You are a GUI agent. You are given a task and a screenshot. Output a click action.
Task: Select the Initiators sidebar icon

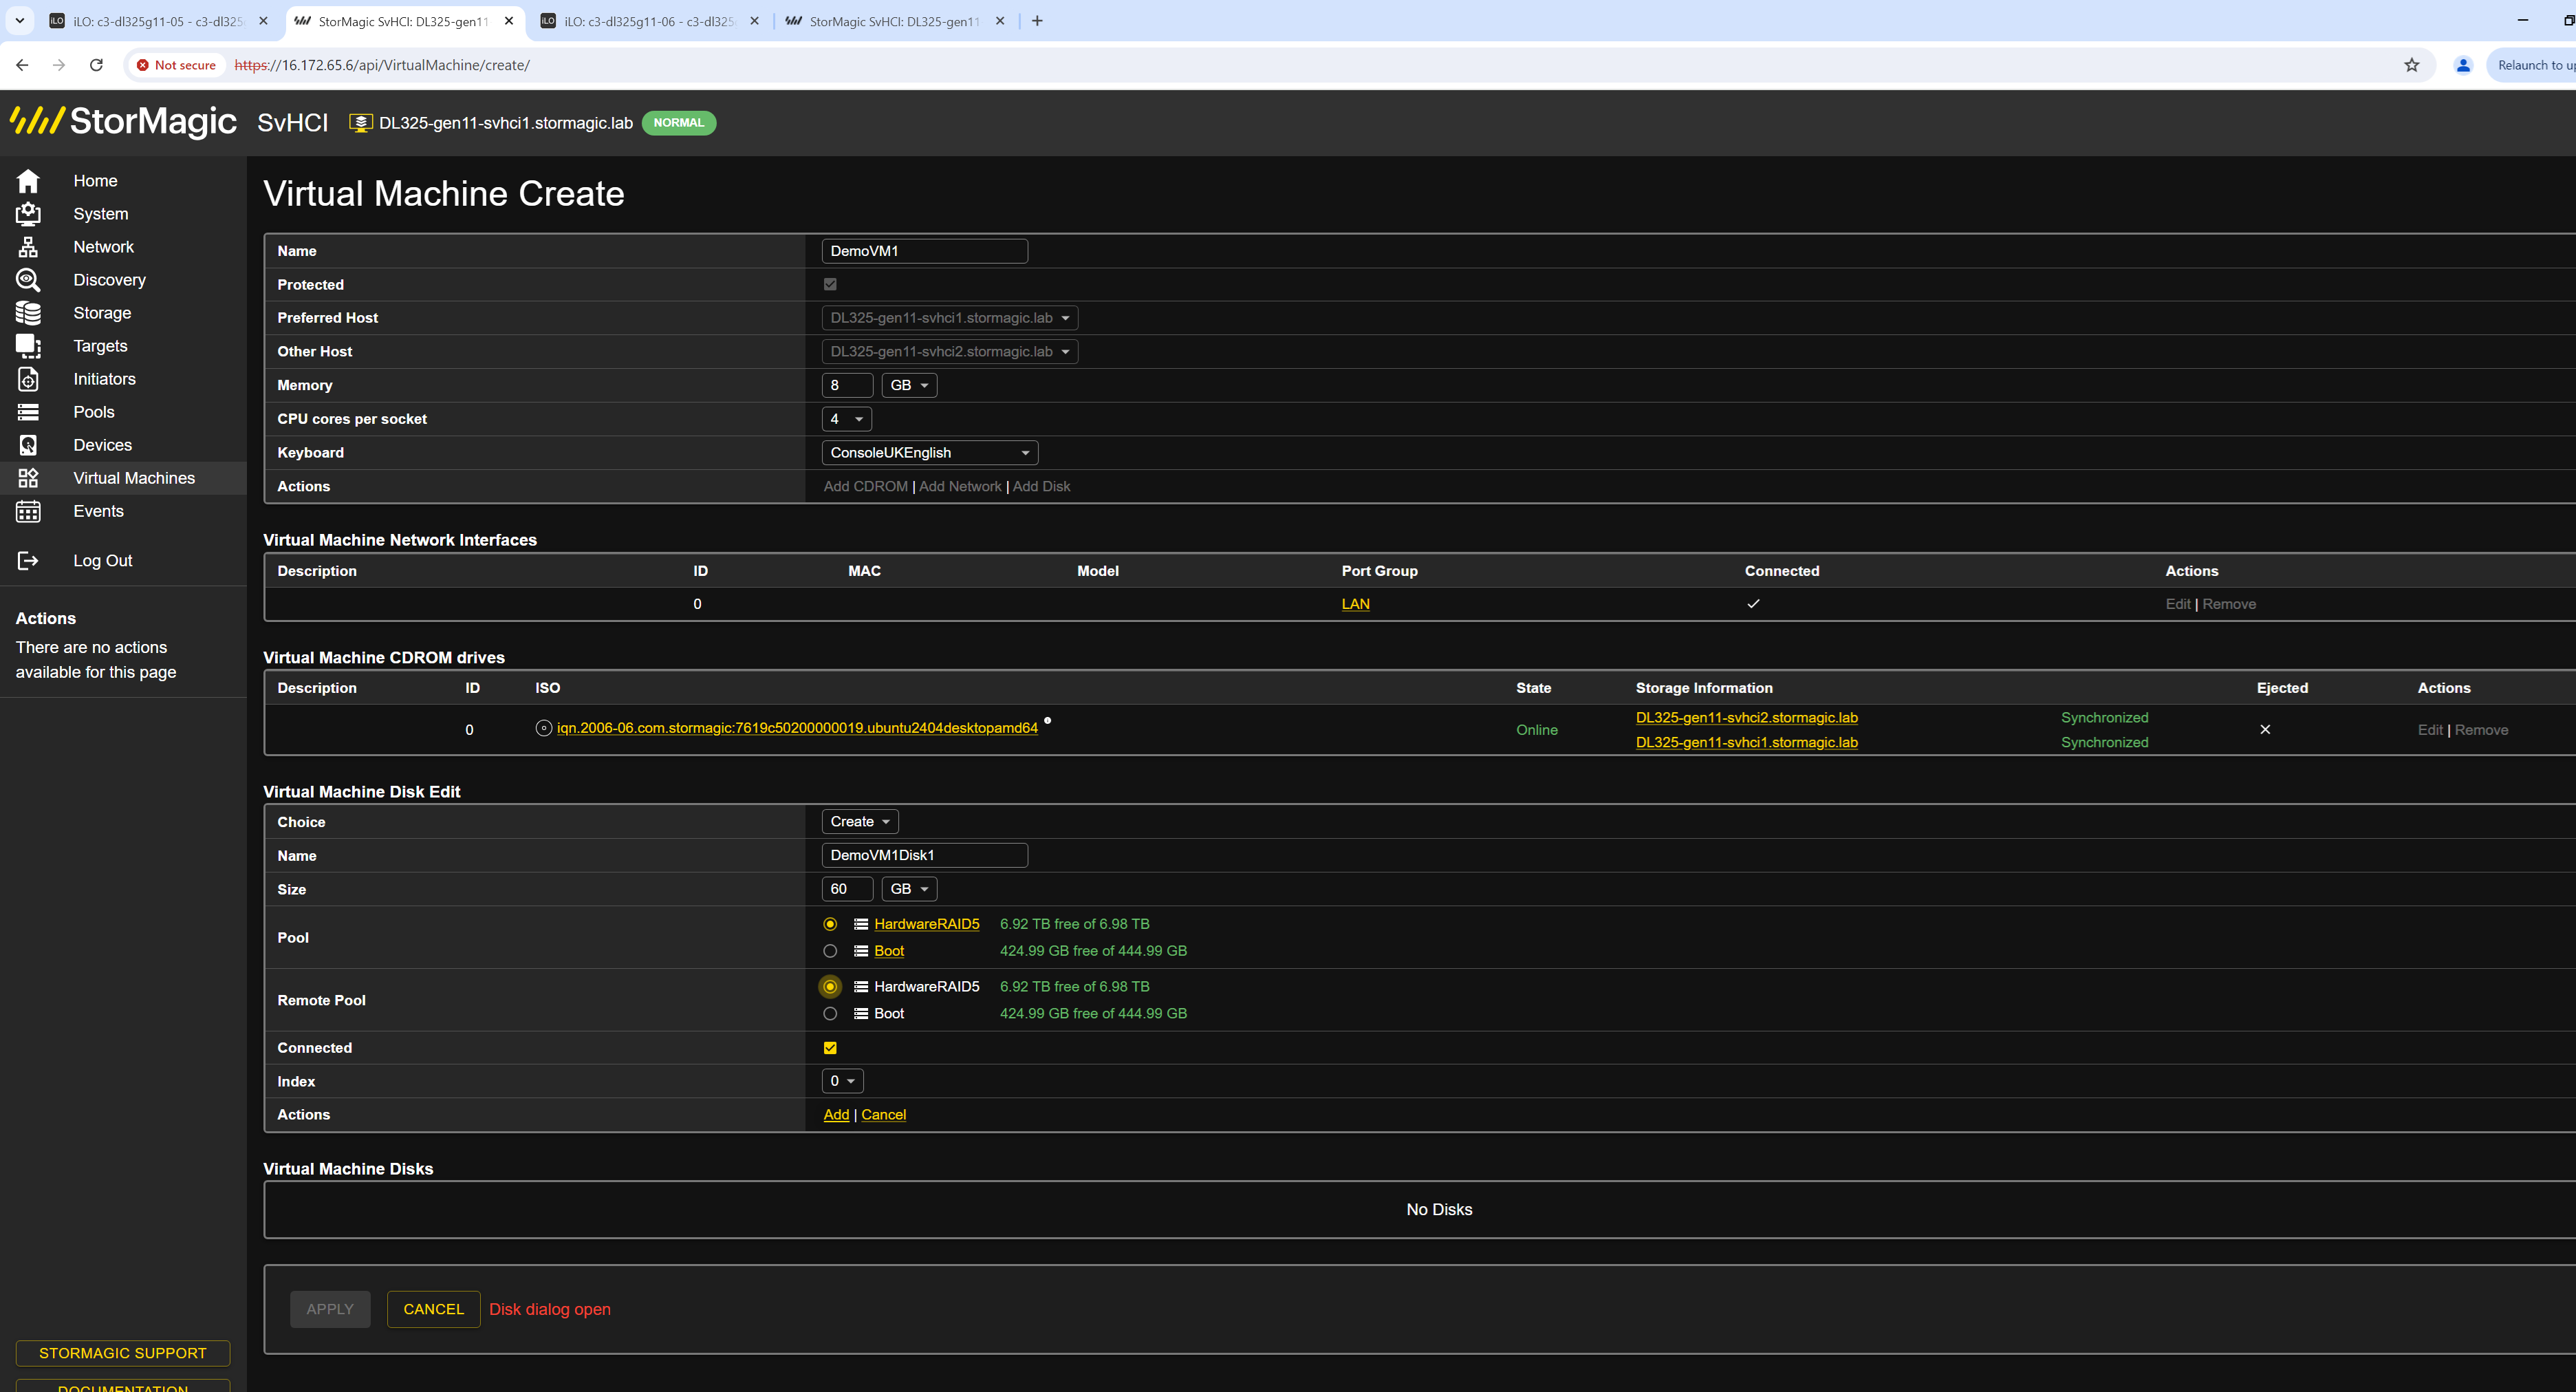(x=28, y=379)
